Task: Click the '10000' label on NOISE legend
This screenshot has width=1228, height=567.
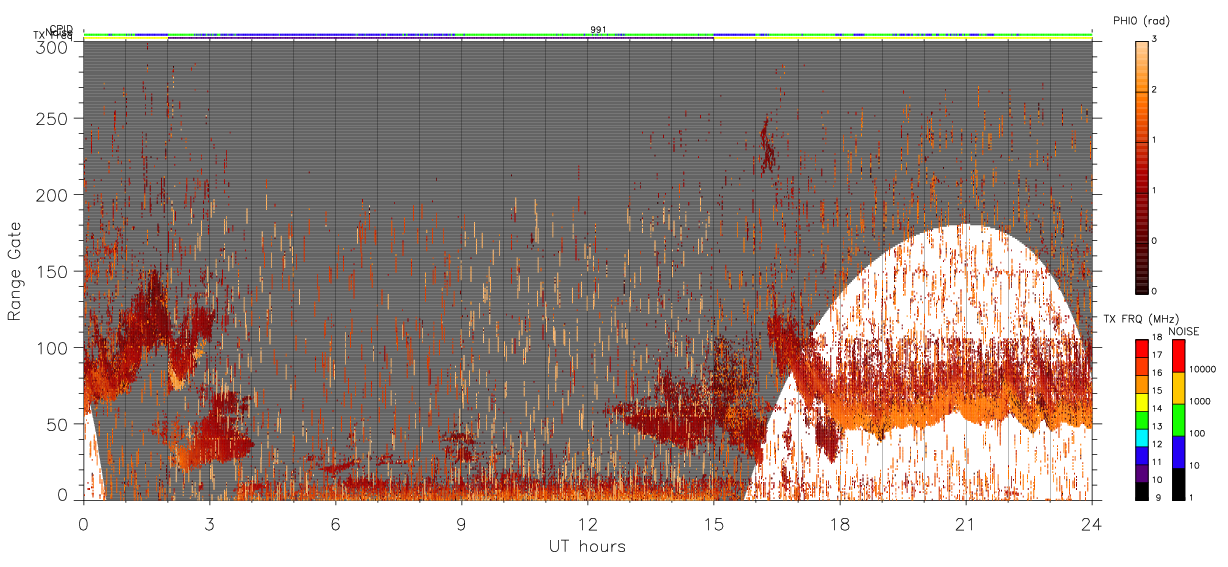Action: 1202,370
